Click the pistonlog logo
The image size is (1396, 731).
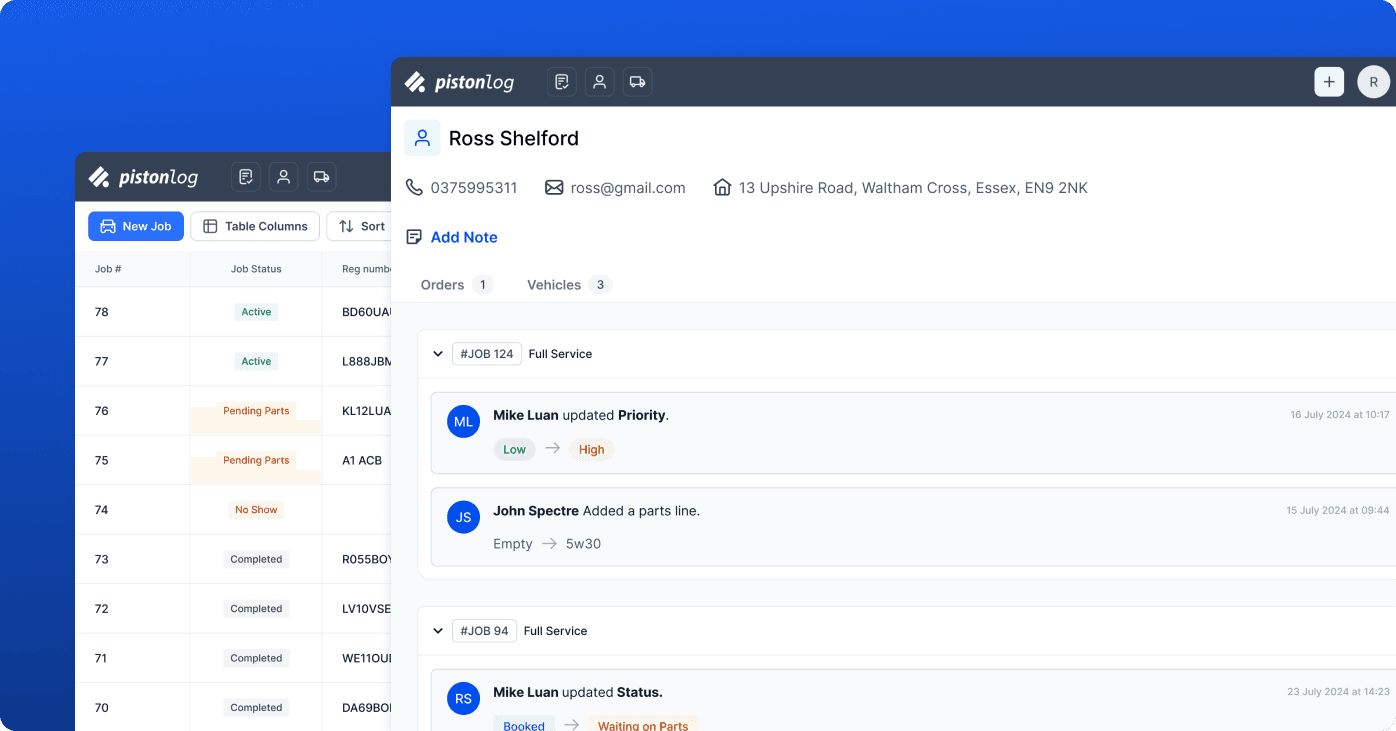pos(459,81)
